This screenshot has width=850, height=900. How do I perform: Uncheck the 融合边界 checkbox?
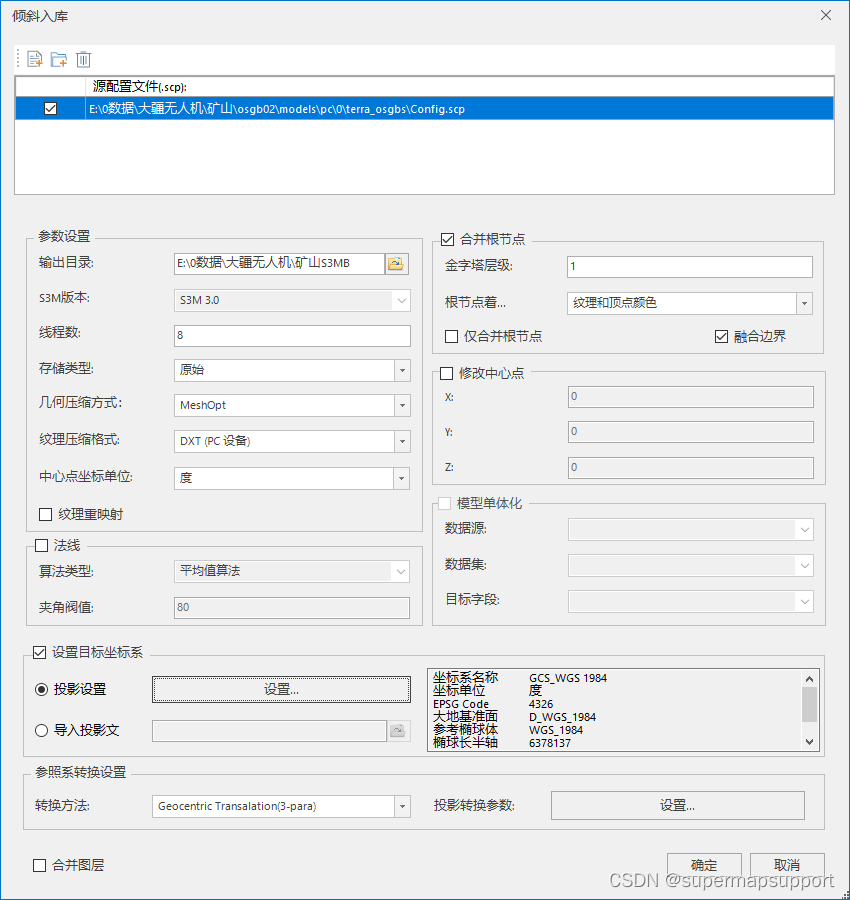[x=722, y=336]
